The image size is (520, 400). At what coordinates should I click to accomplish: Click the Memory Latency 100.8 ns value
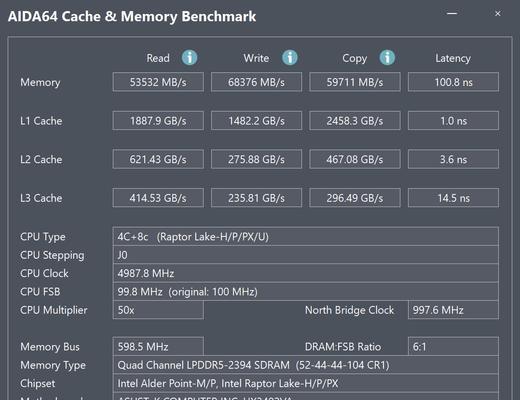click(x=453, y=82)
